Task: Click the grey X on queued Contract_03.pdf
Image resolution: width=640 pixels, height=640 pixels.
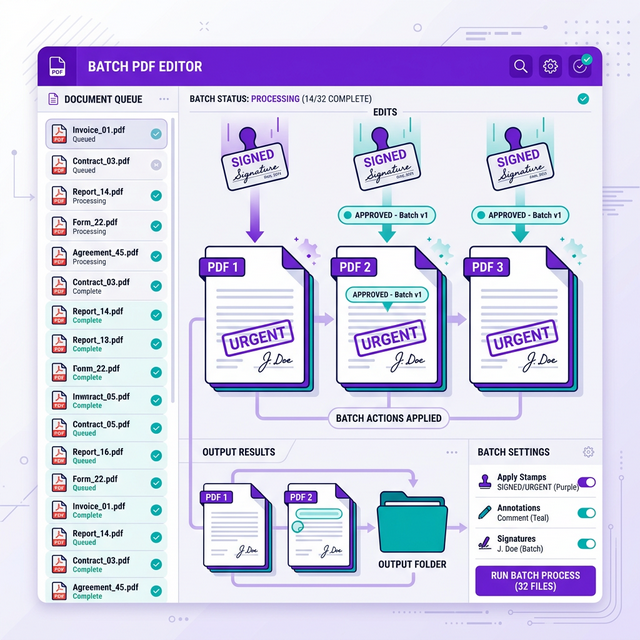Action: pos(156,165)
